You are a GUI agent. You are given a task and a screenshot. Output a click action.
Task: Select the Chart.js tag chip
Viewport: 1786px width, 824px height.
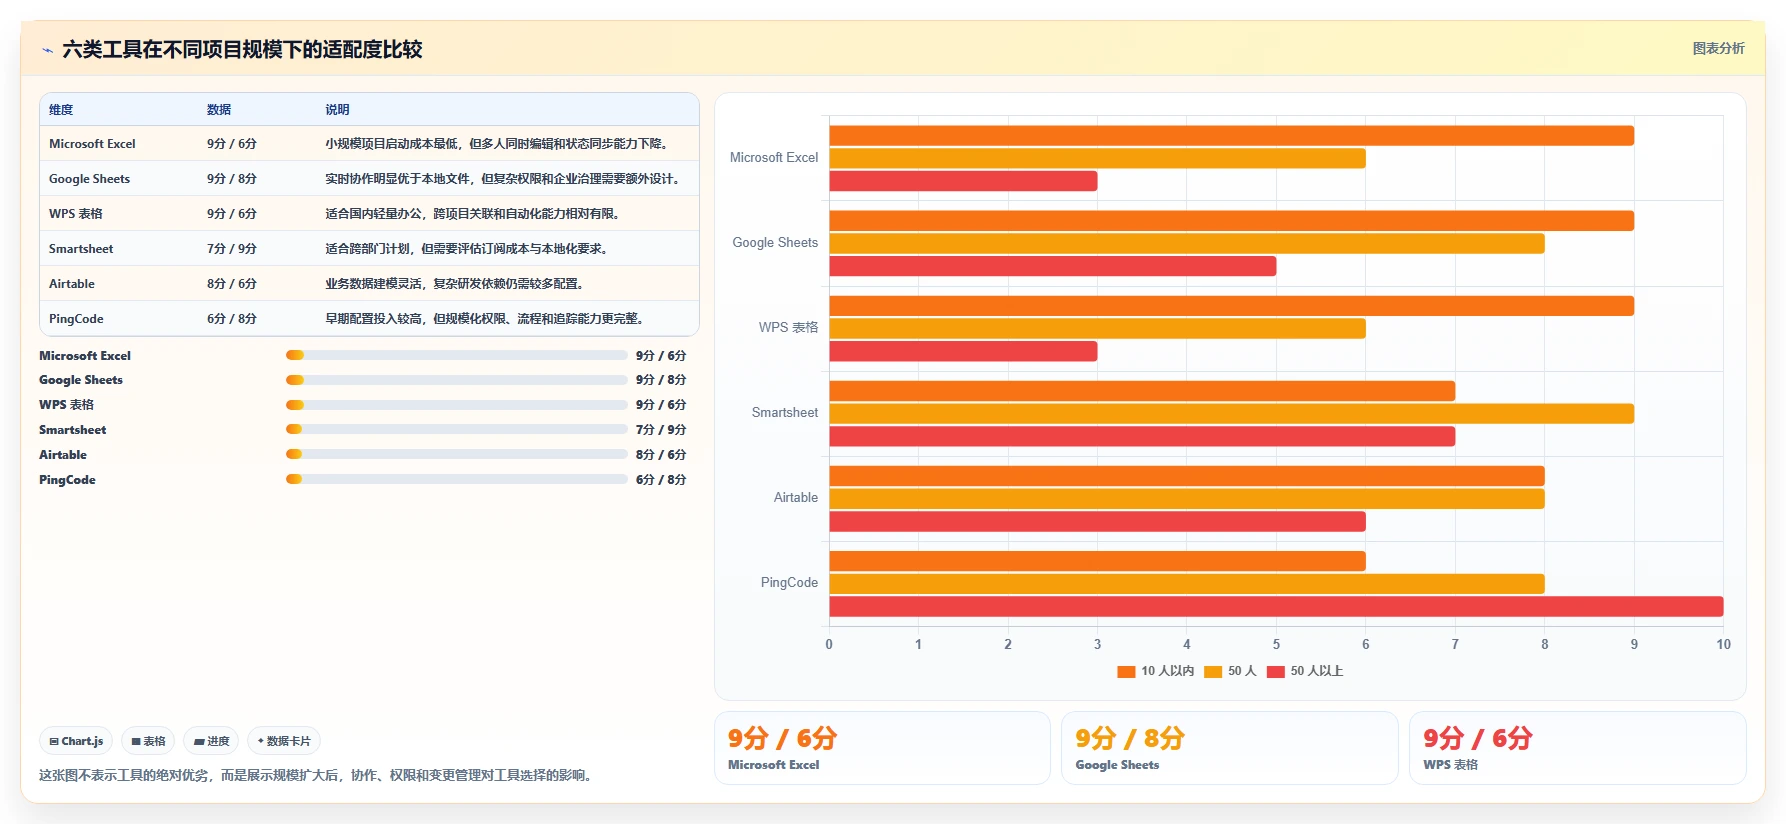[76, 741]
